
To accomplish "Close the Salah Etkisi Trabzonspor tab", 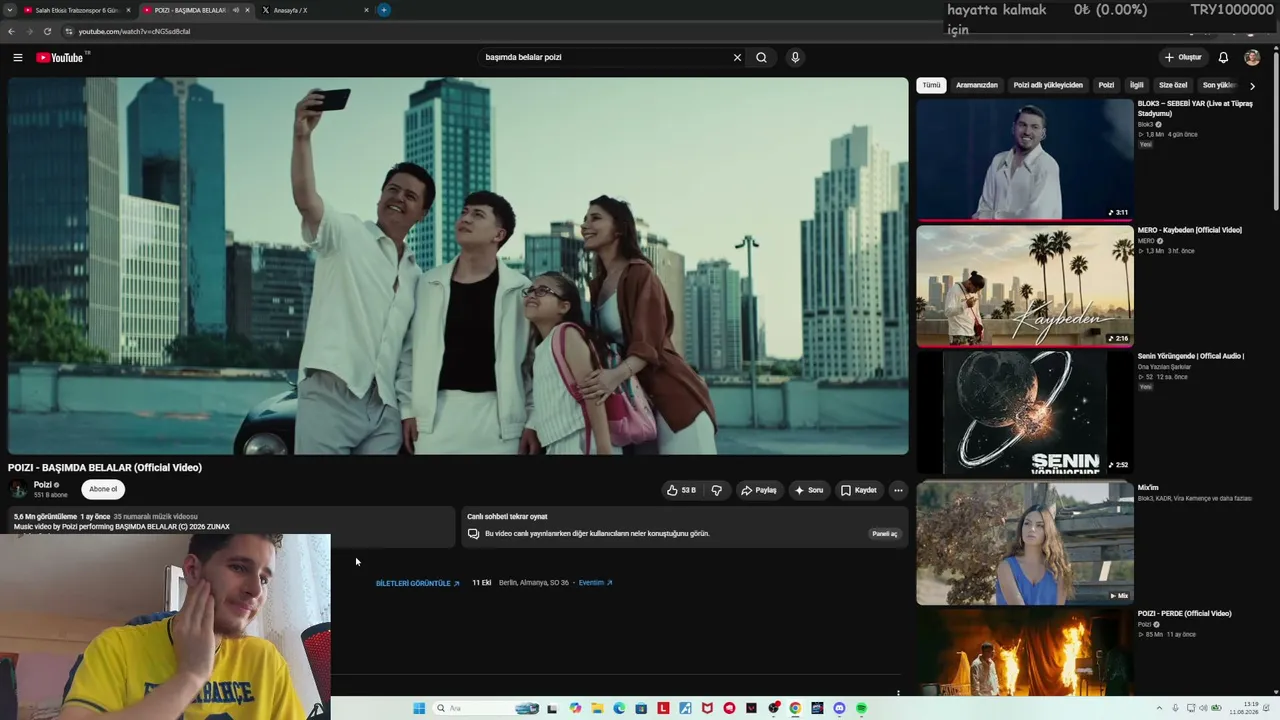I will coord(128,10).
